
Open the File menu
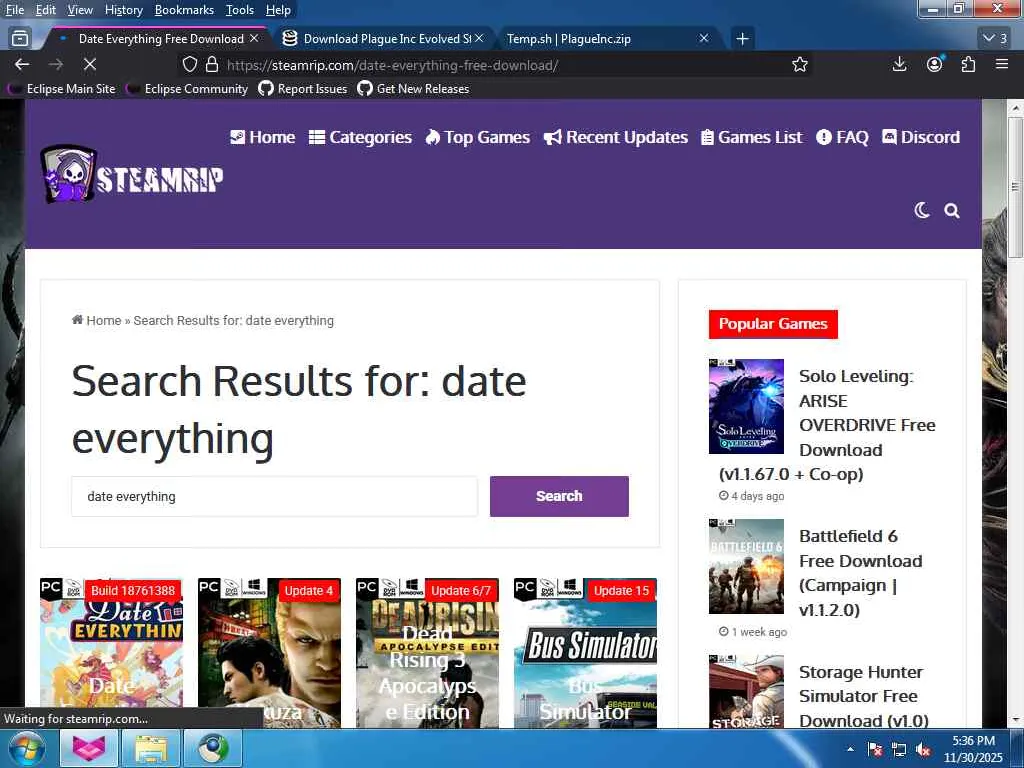tap(14, 10)
